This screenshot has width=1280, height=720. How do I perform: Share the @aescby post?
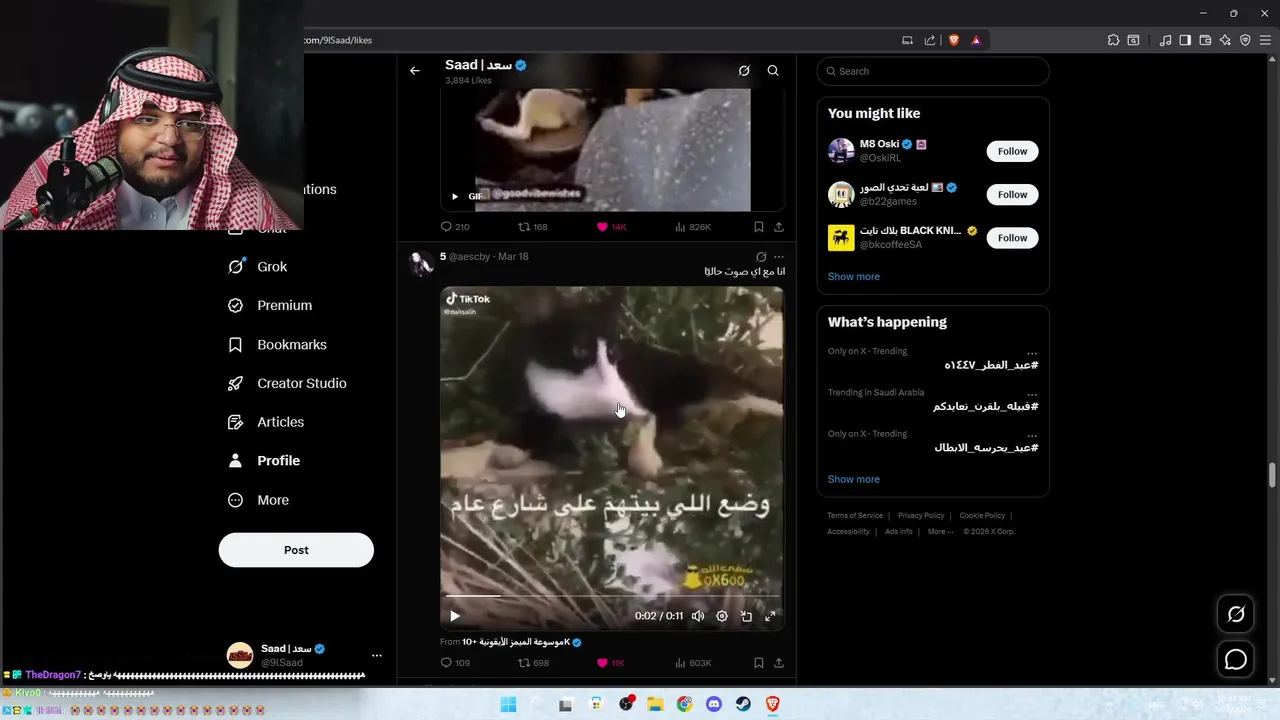click(779, 663)
